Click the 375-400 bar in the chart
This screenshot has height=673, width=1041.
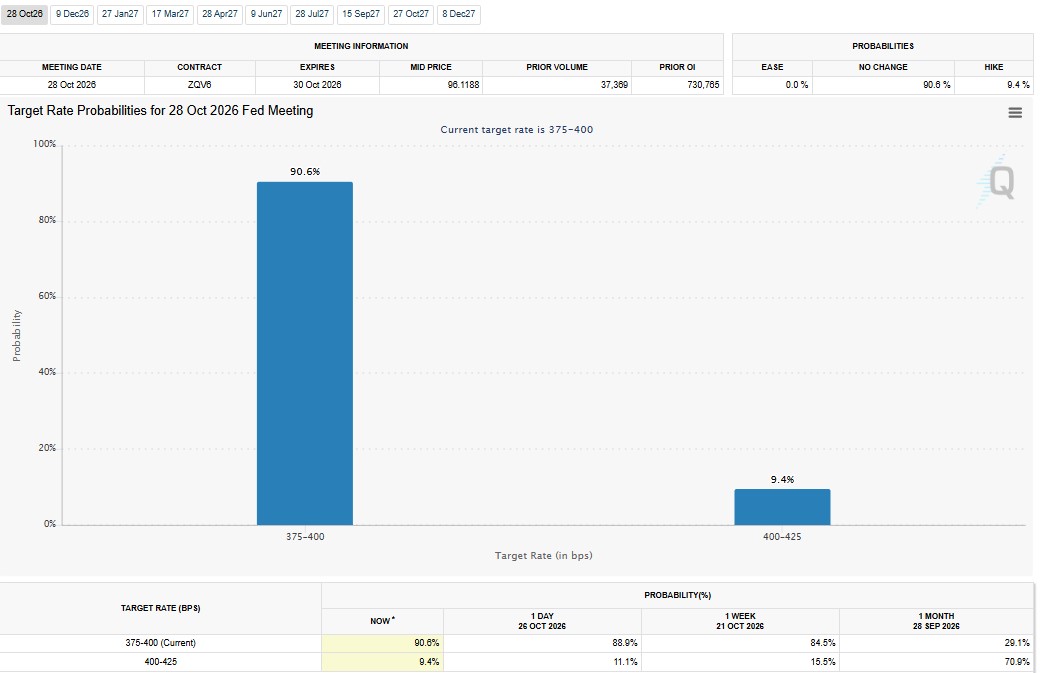pyautogui.click(x=305, y=353)
